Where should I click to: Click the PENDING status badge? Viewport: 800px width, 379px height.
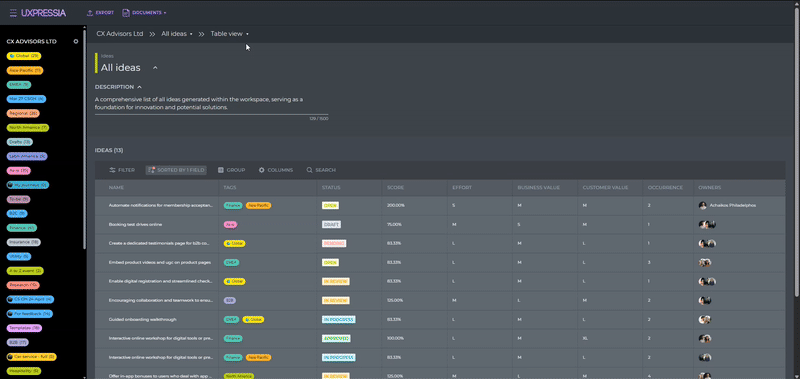334,243
